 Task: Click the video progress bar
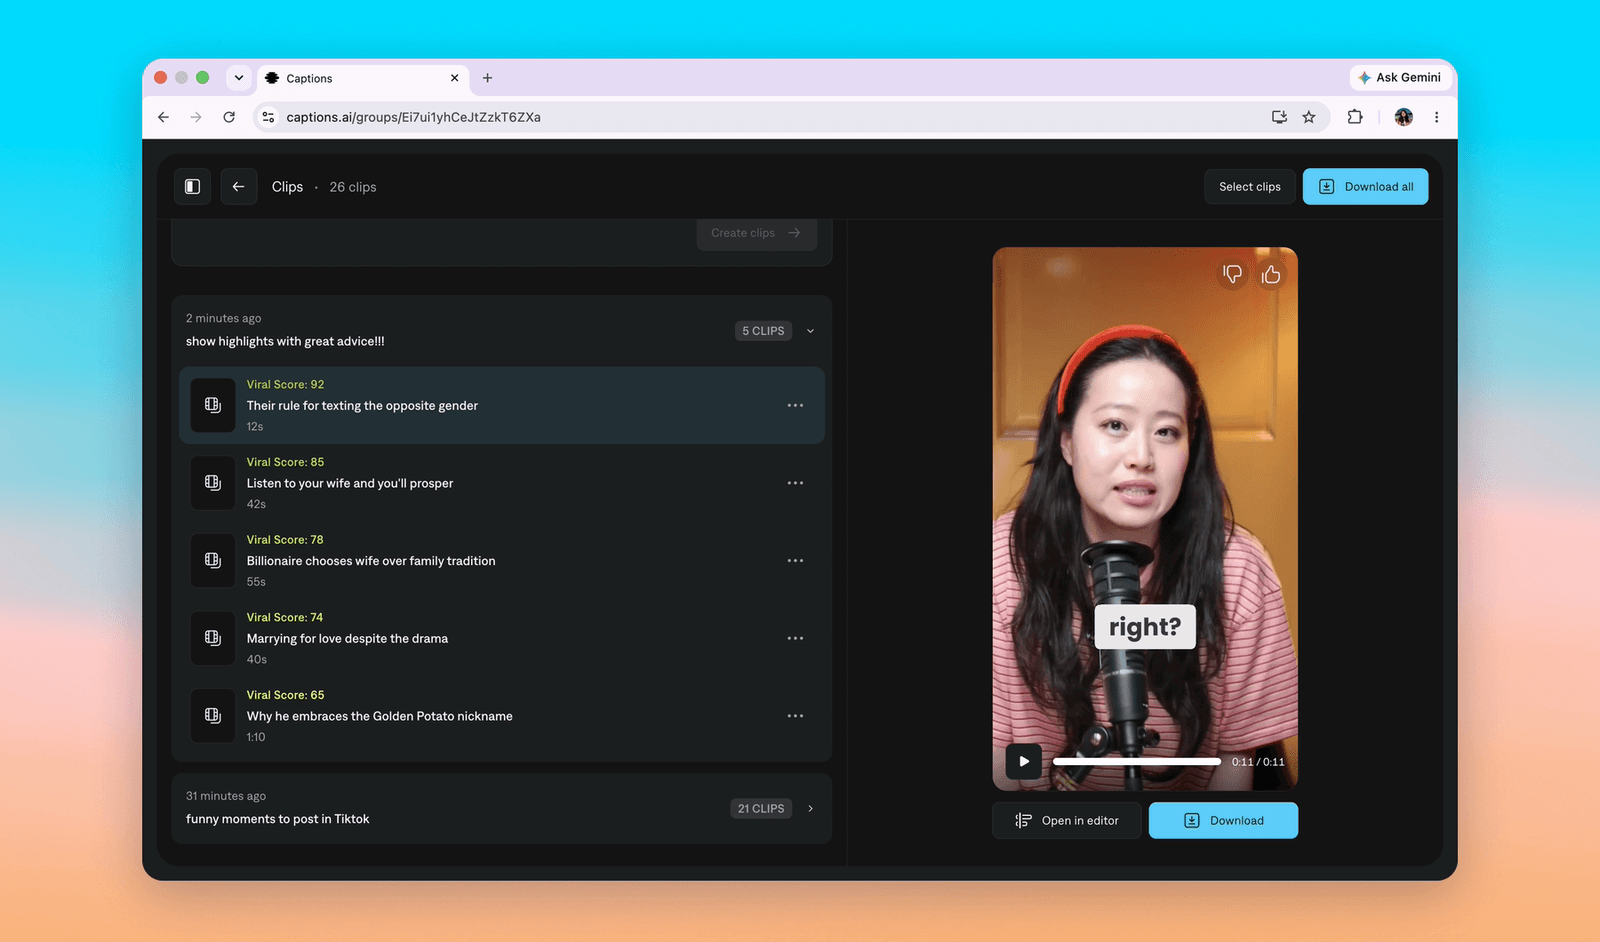point(1137,762)
